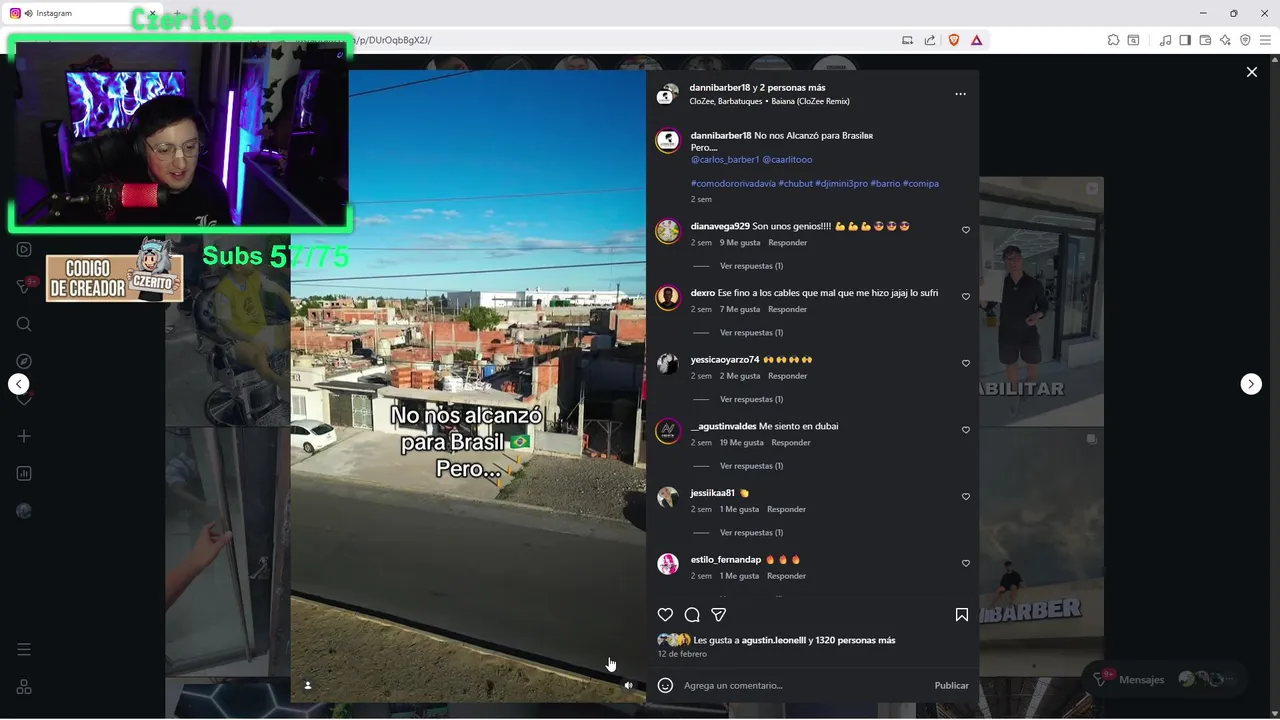Open the emoji picker in comment box
This screenshot has width=1280, height=720.
[665, 685]
